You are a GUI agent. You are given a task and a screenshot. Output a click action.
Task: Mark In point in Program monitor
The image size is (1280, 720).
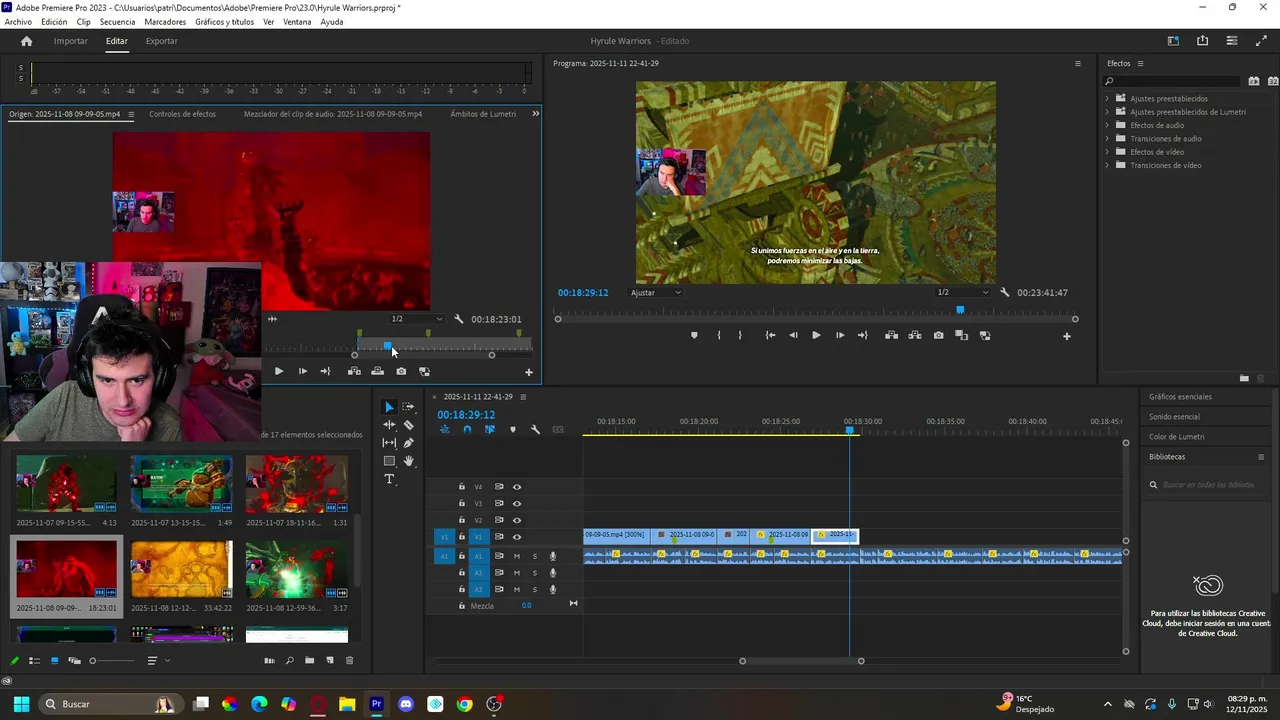point(719,336)
